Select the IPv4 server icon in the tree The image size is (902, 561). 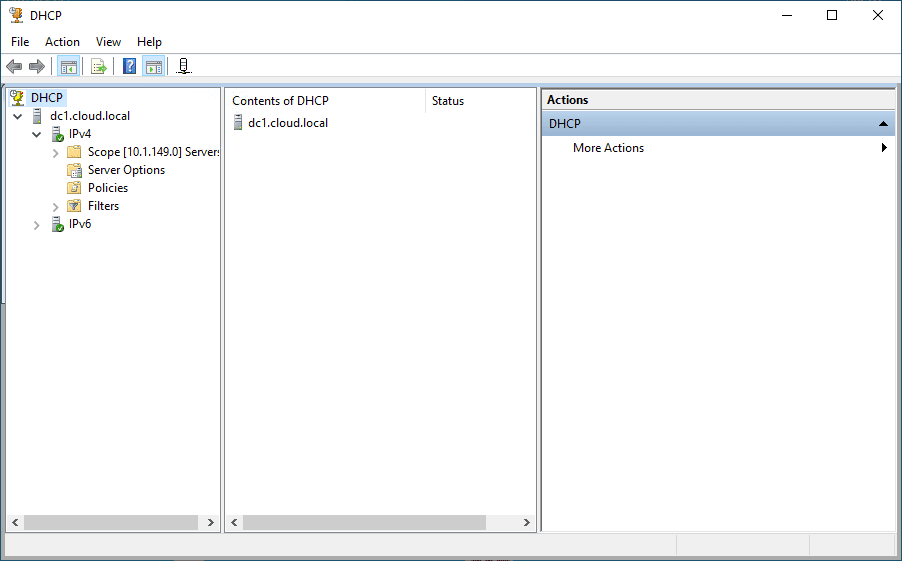(58, 134)
